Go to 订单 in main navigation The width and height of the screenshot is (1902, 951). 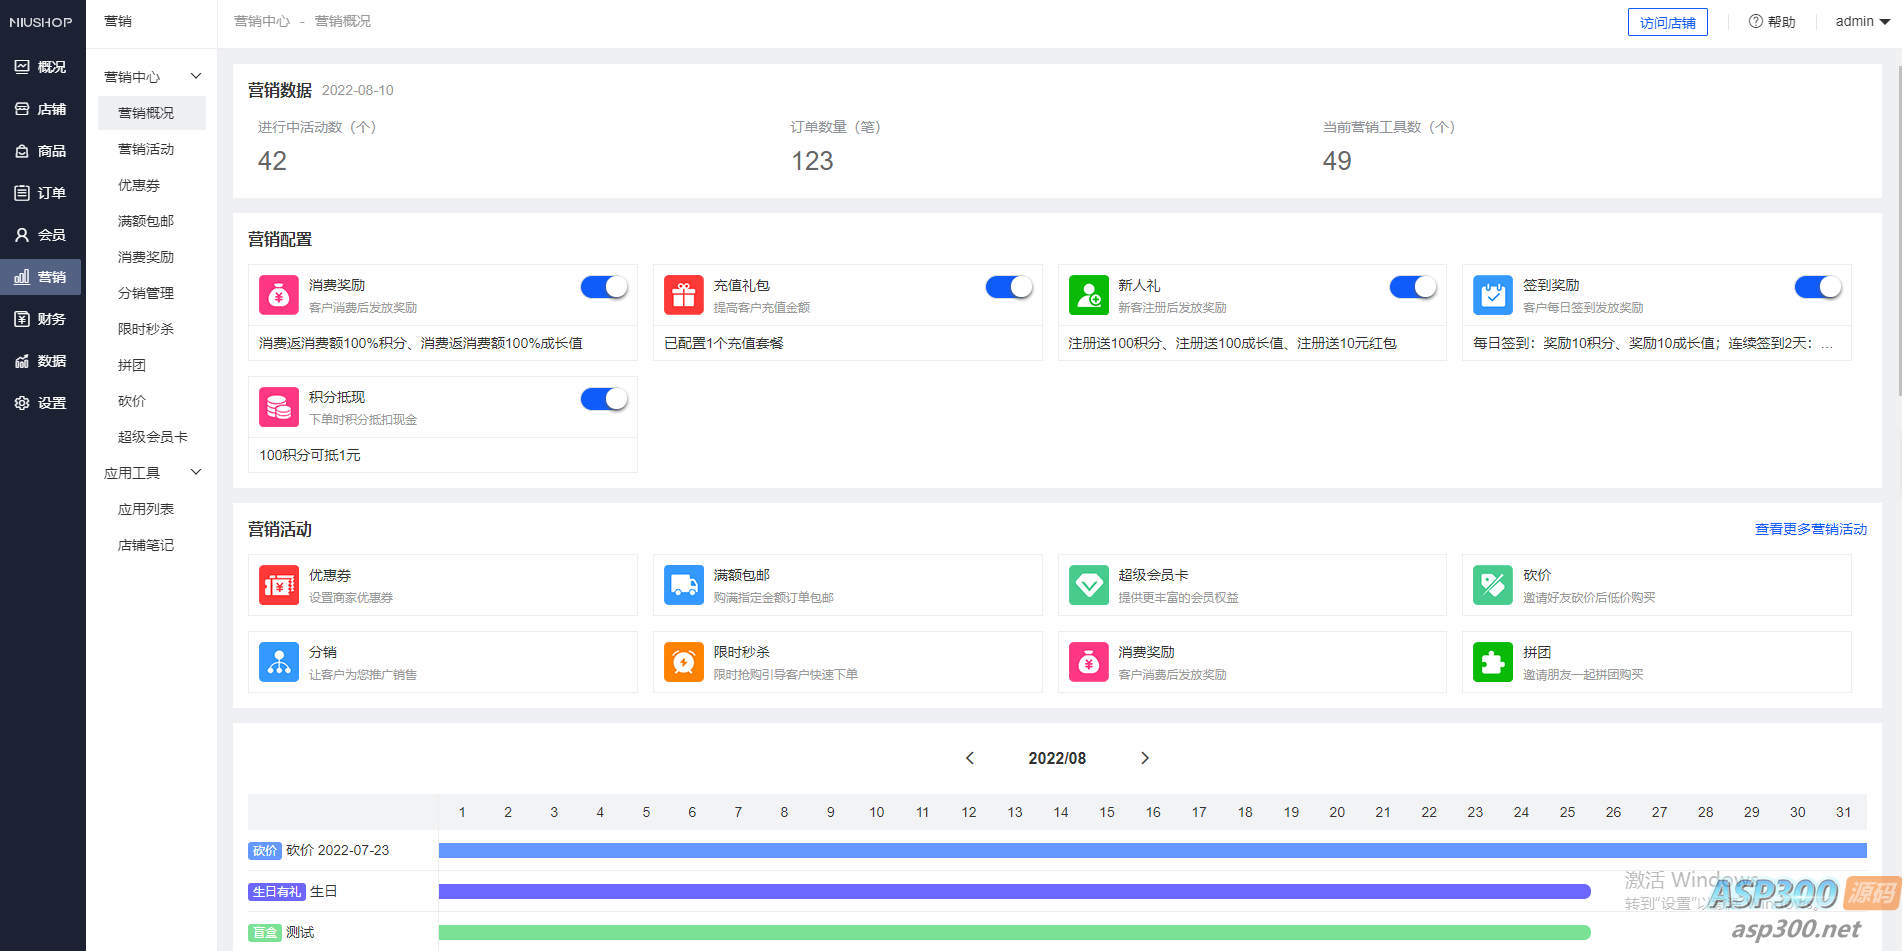(x=42, y=193)
